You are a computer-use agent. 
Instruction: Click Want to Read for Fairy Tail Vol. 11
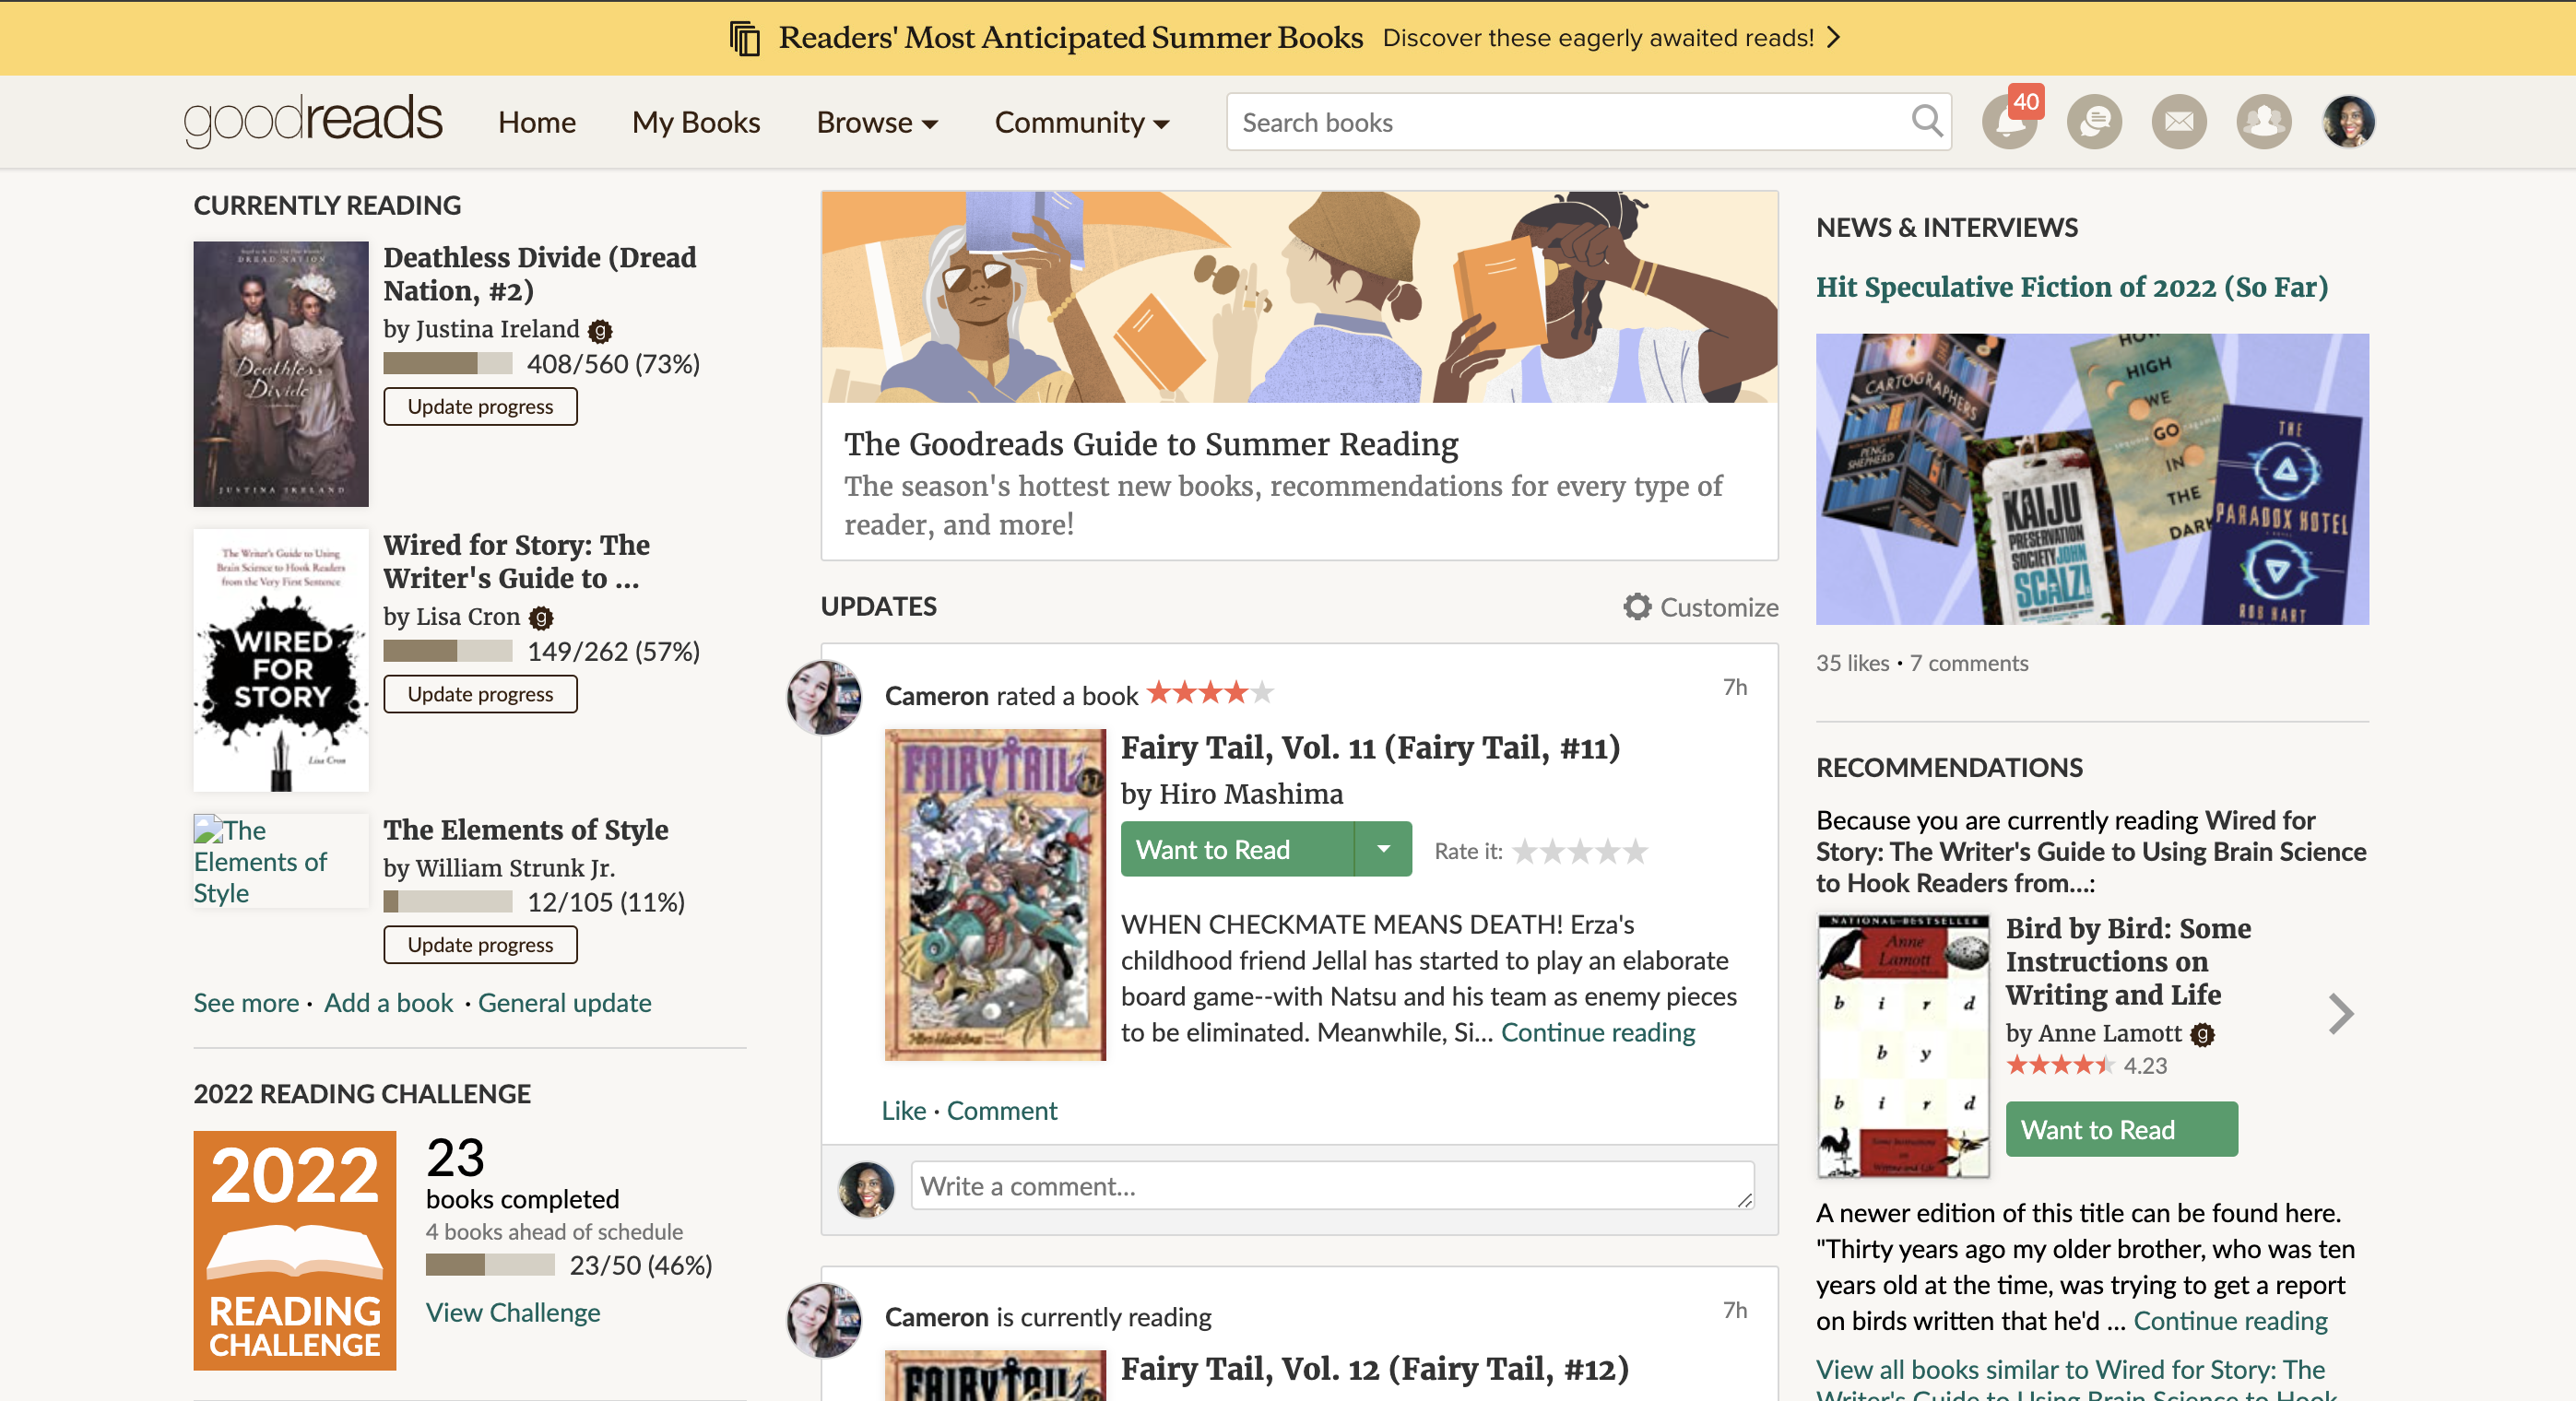[x=1237, y=849]
